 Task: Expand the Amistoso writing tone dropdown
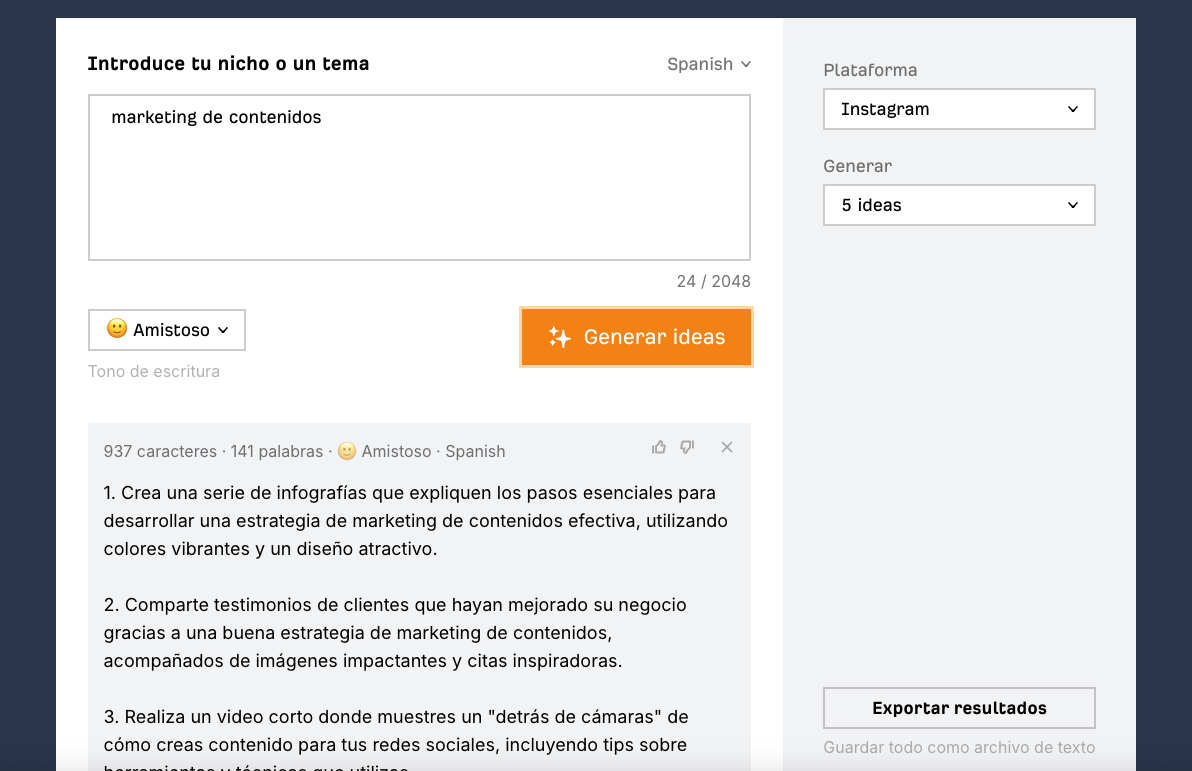166,329
